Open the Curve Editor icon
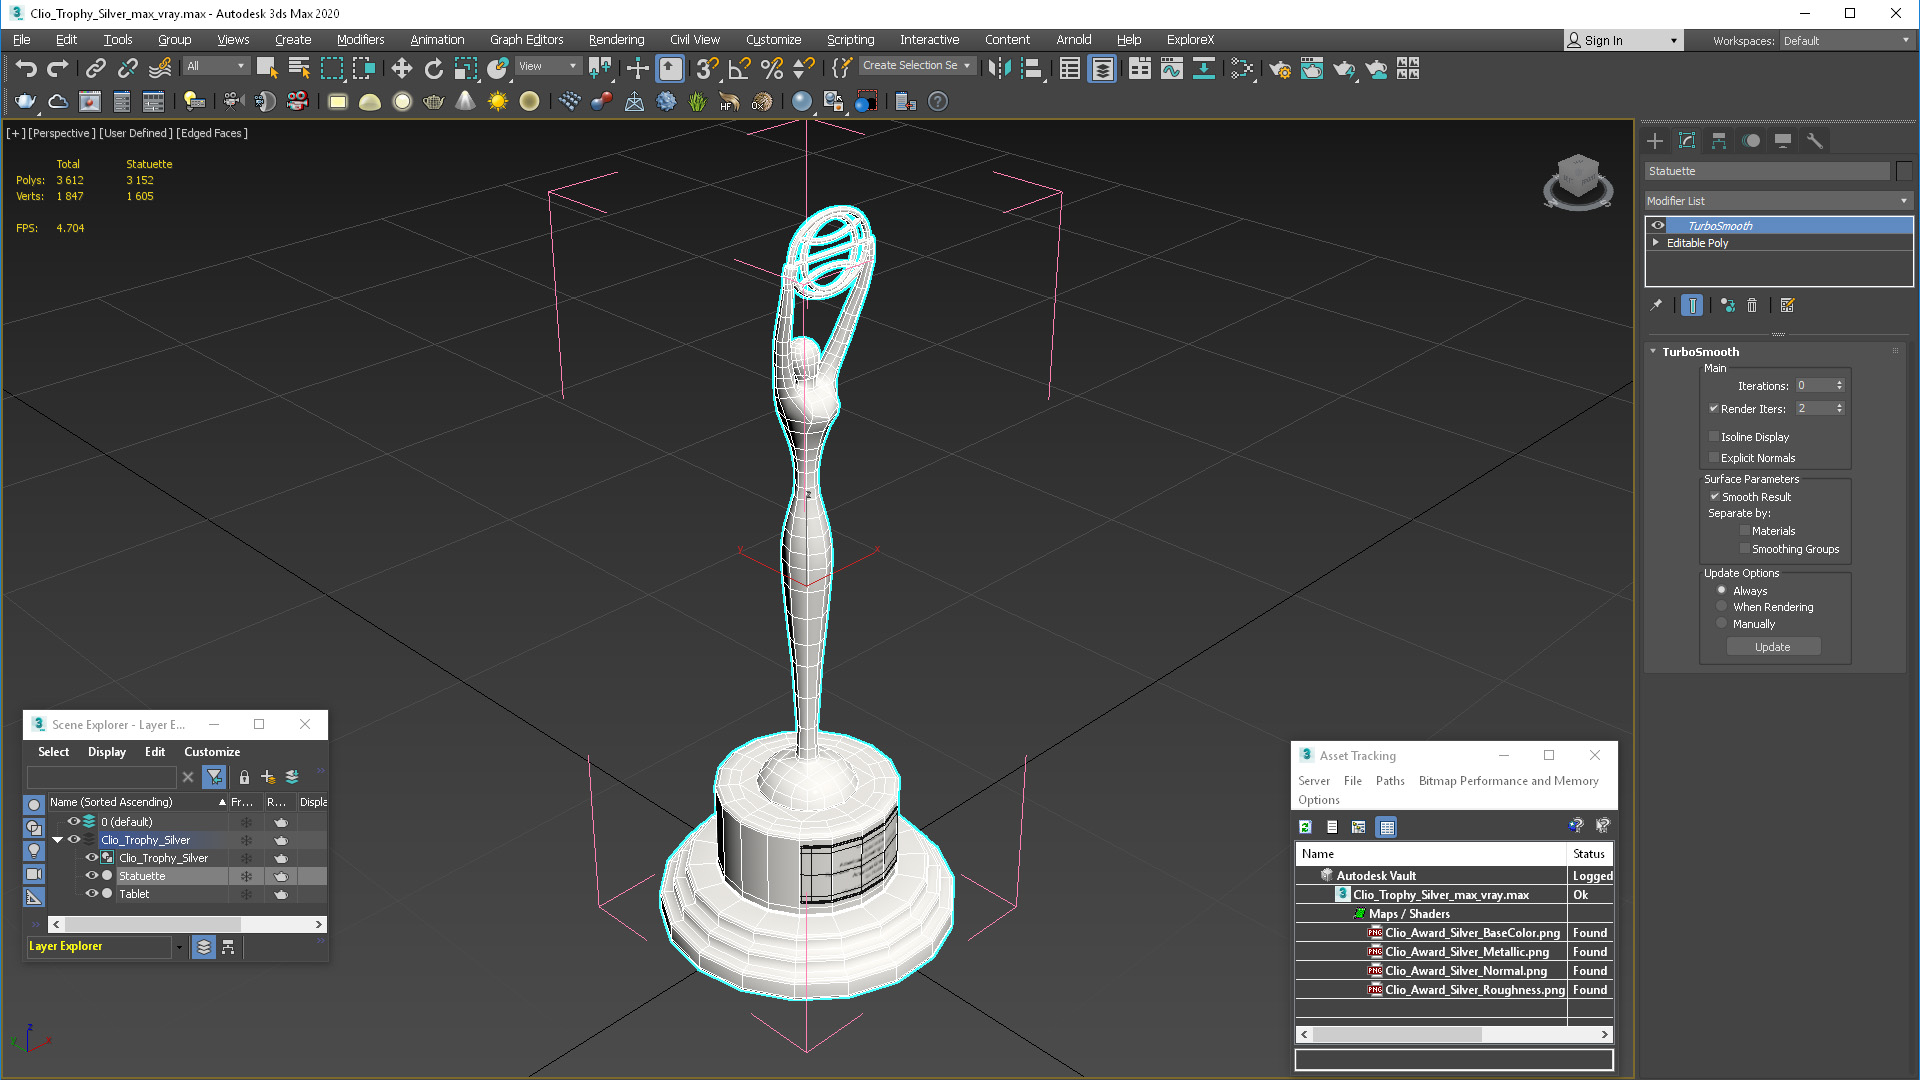Viewport: 1920px width, 1080px height. pos(1171,68)
